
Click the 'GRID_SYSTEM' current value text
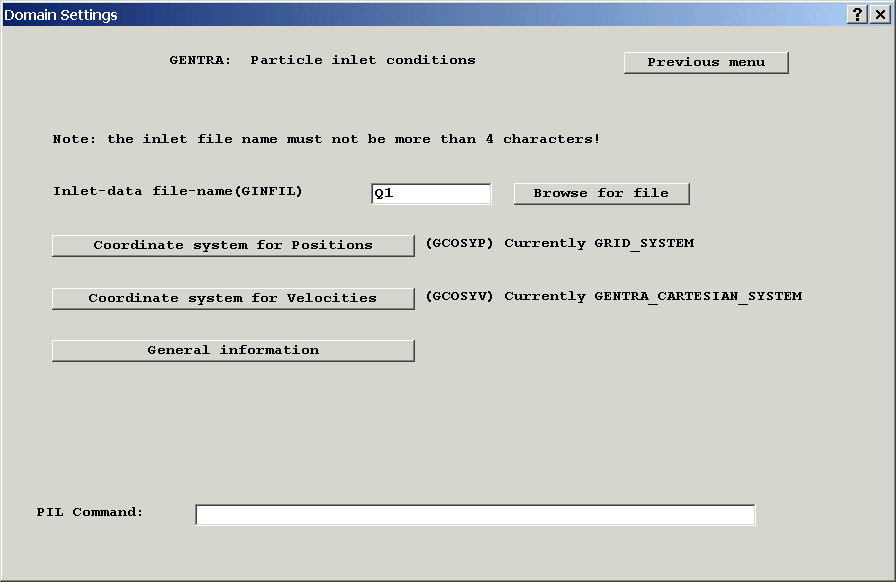644,243
